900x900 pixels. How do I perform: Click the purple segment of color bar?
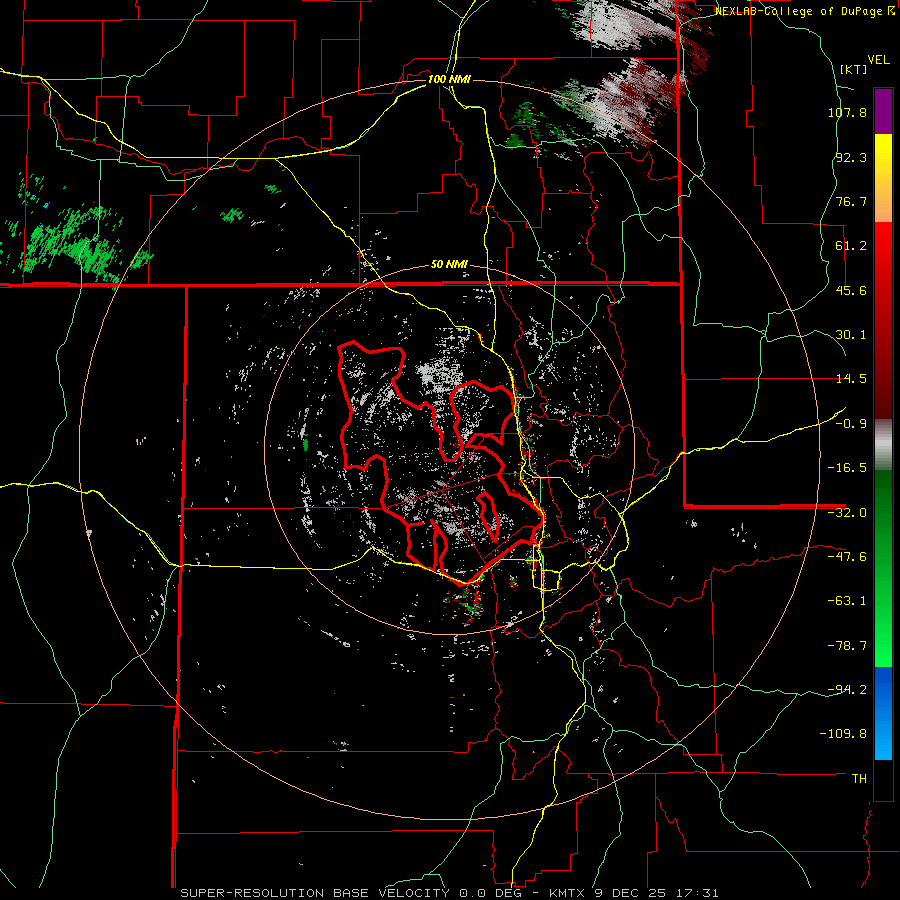coord(883,111)
